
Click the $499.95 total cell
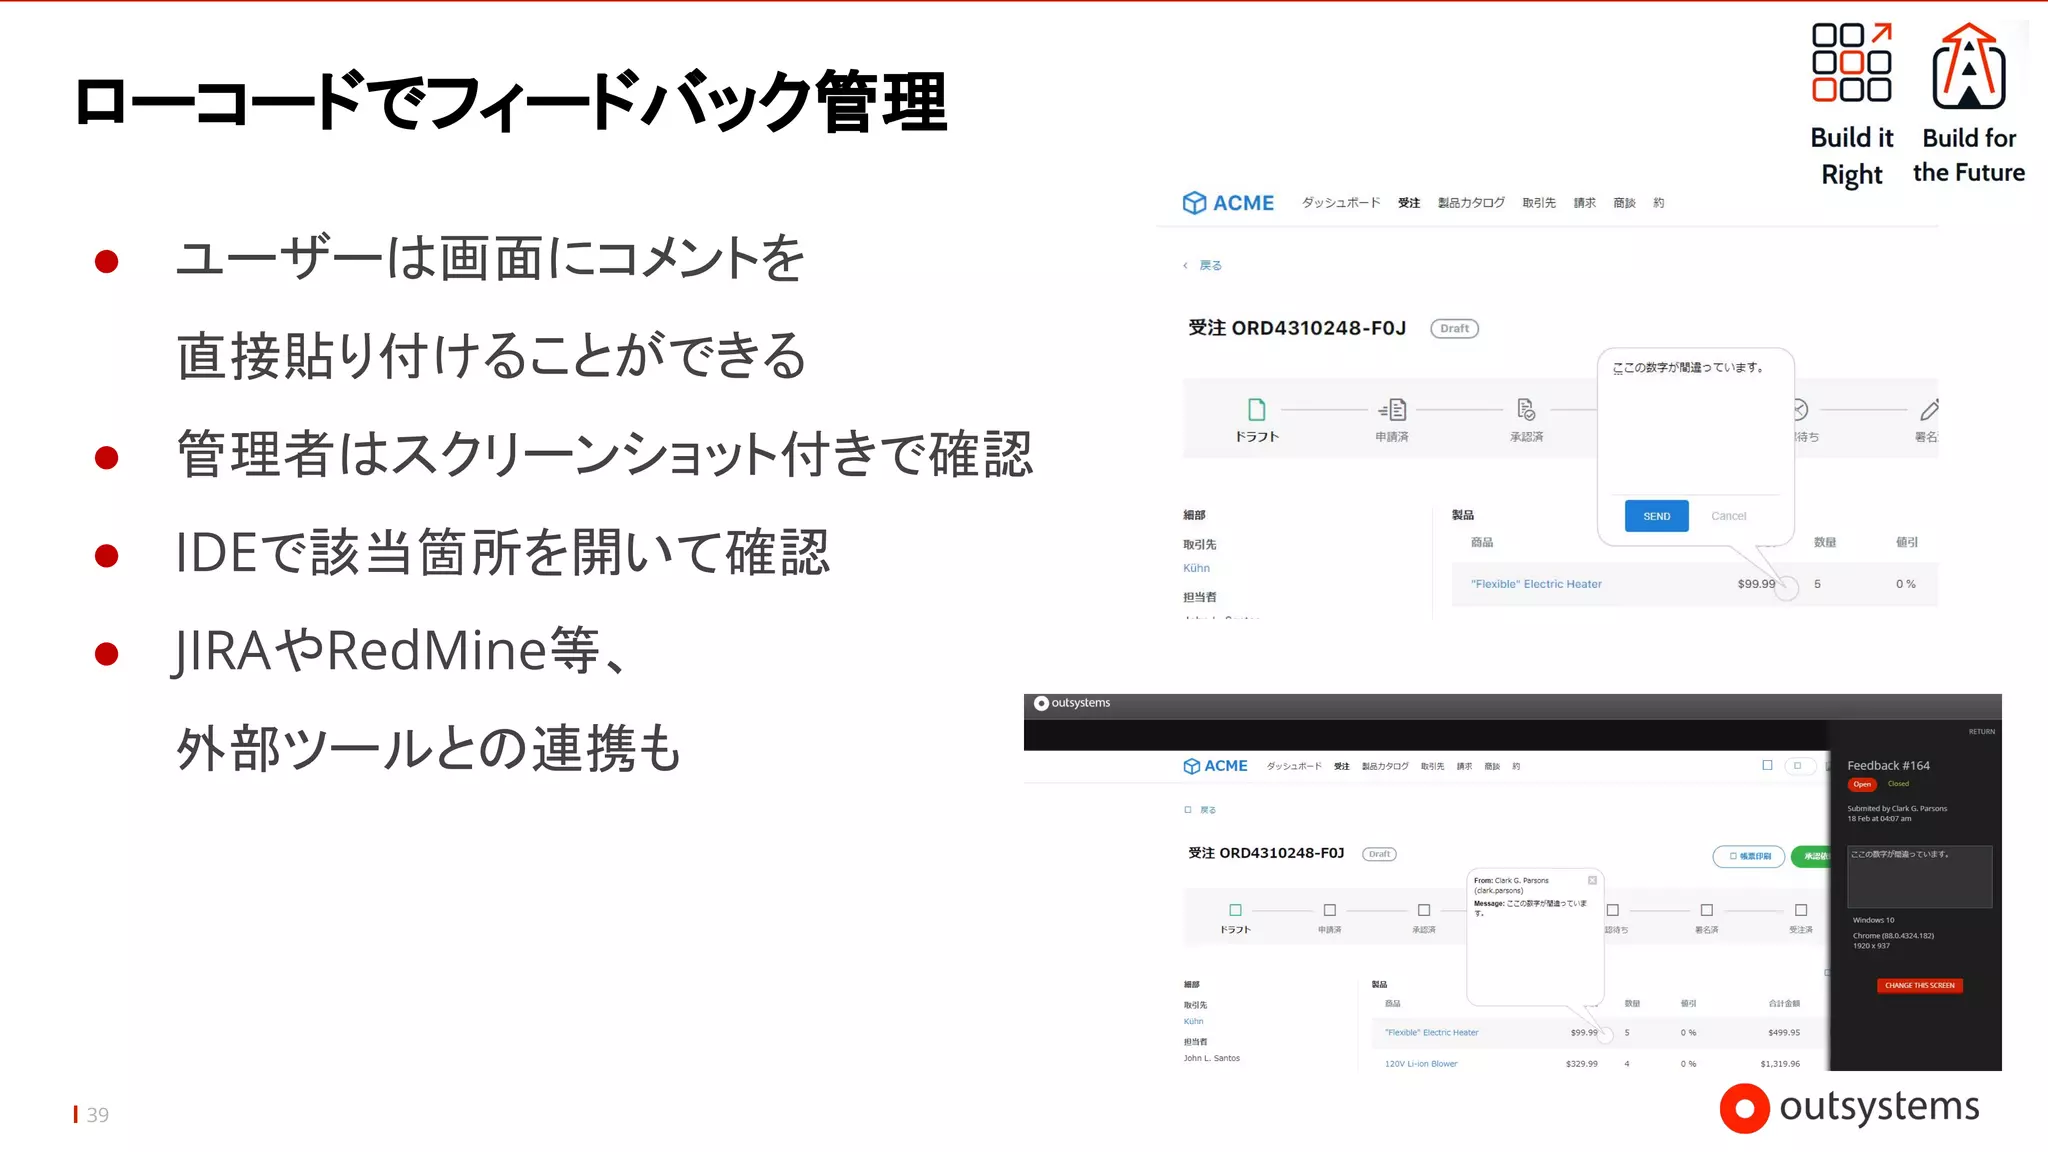[x=1783, y=1032]
